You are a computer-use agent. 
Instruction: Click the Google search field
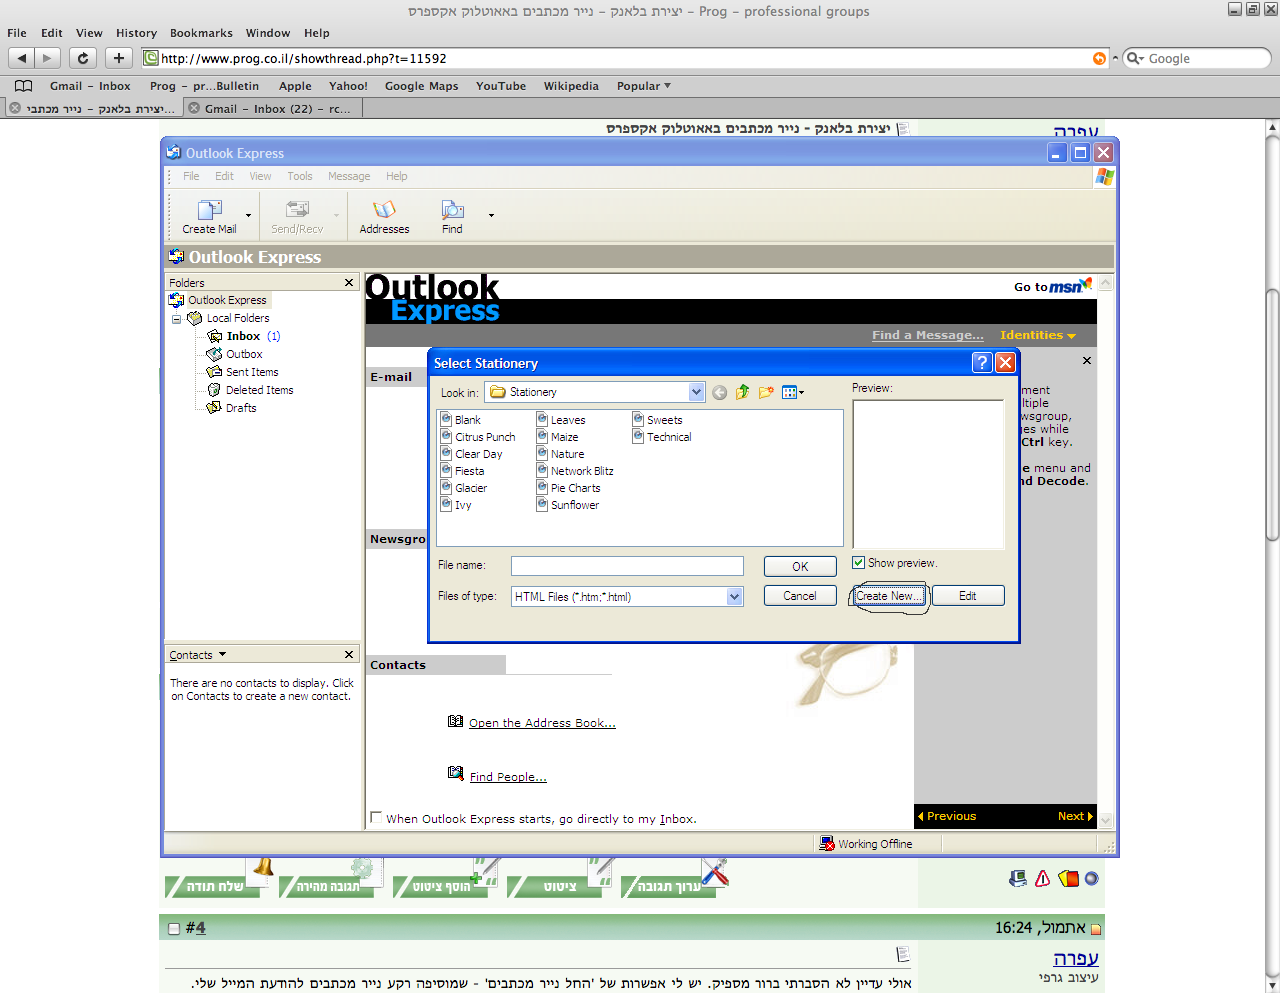pos(1198,59)
